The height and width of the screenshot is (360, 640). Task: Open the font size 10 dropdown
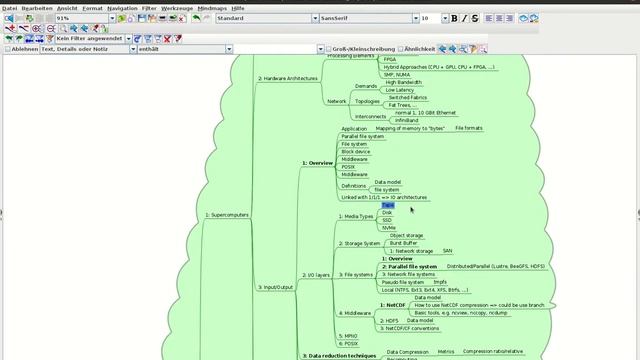tap(445, 18)
